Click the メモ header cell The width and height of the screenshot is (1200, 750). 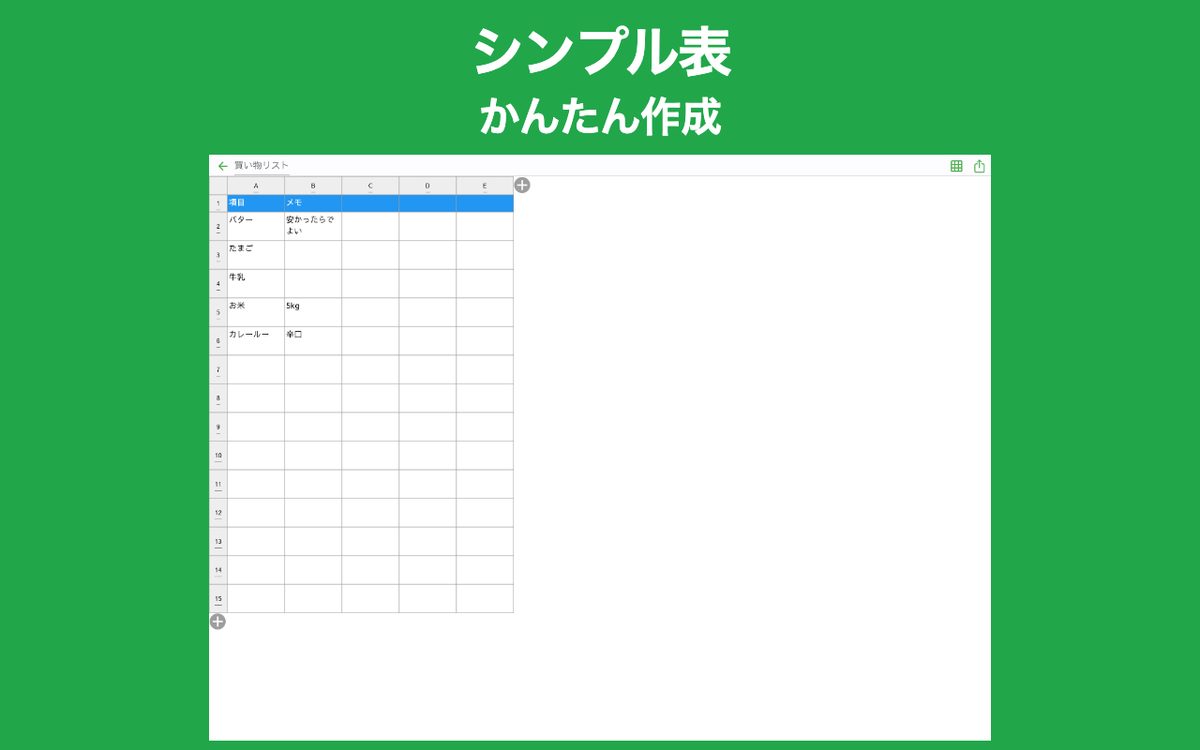pyautogui.click(x=313, y=204)
